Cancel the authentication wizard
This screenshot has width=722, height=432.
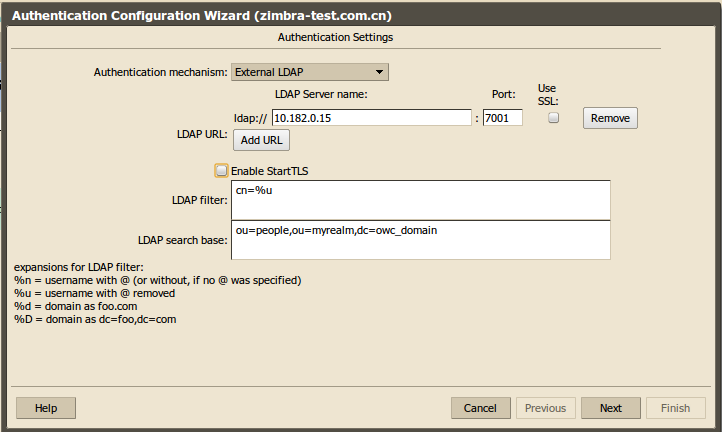(480, 408)
